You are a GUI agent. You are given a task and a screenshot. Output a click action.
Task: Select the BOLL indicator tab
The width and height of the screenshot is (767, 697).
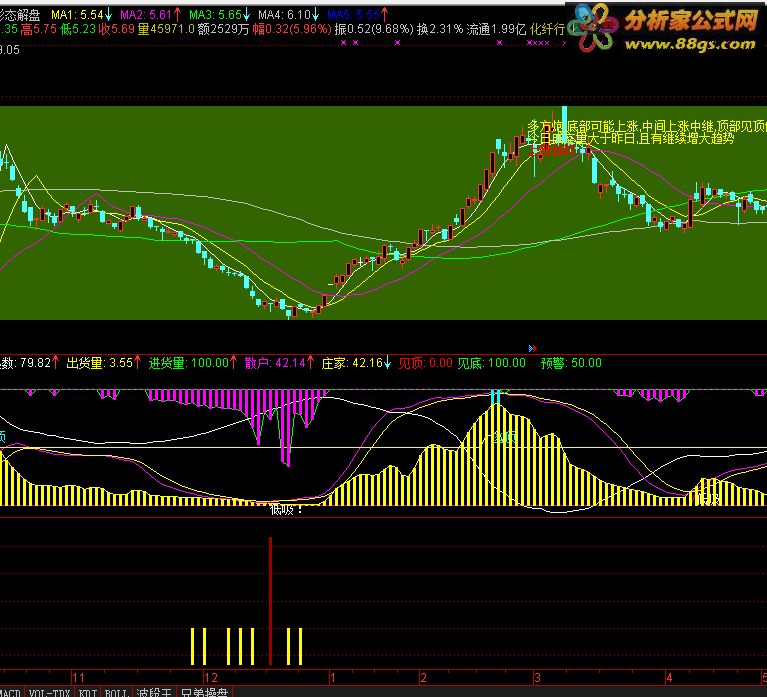[x=116, y=692]
